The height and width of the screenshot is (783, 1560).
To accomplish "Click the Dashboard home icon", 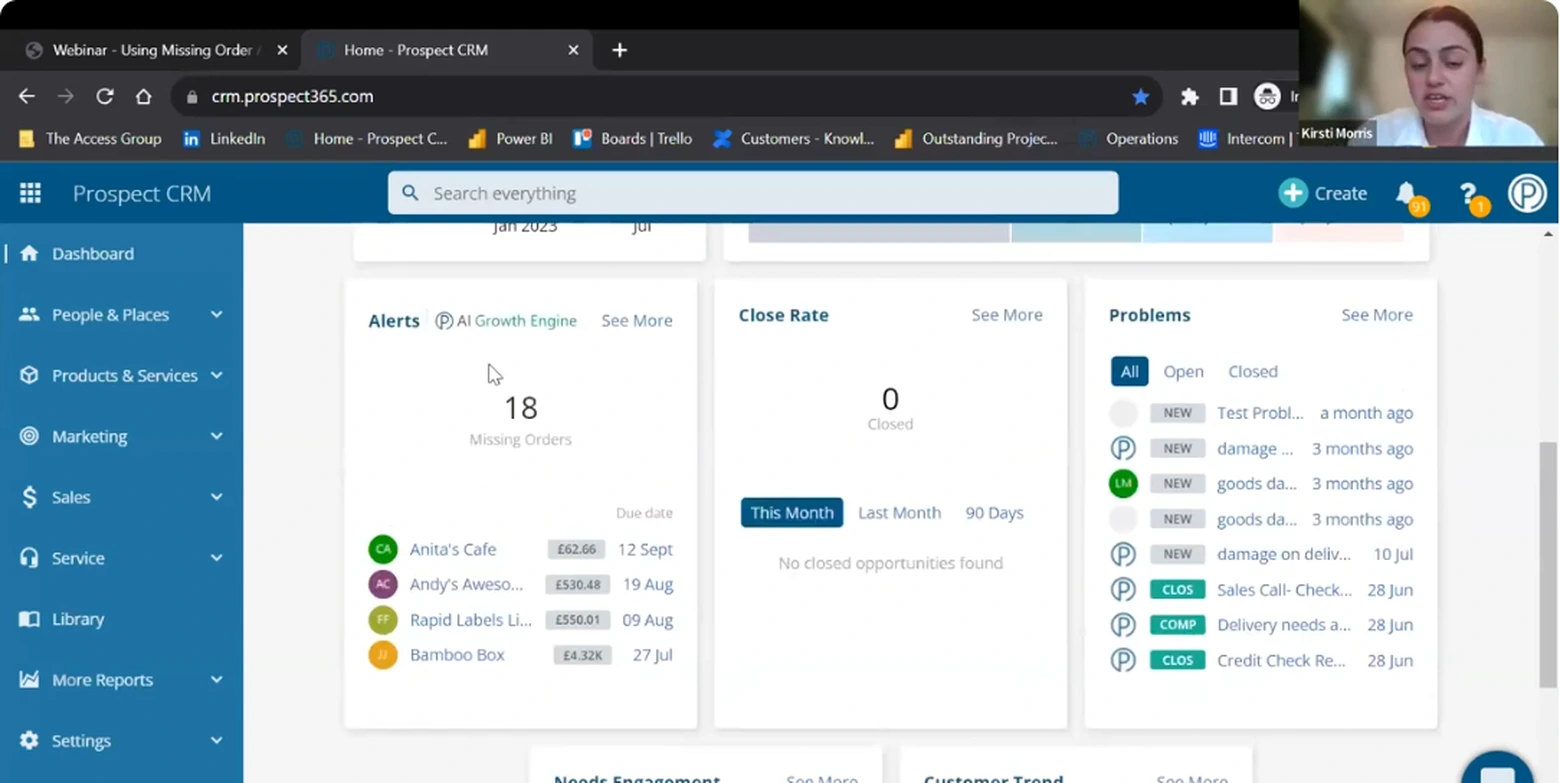I will tap(29, 253).
